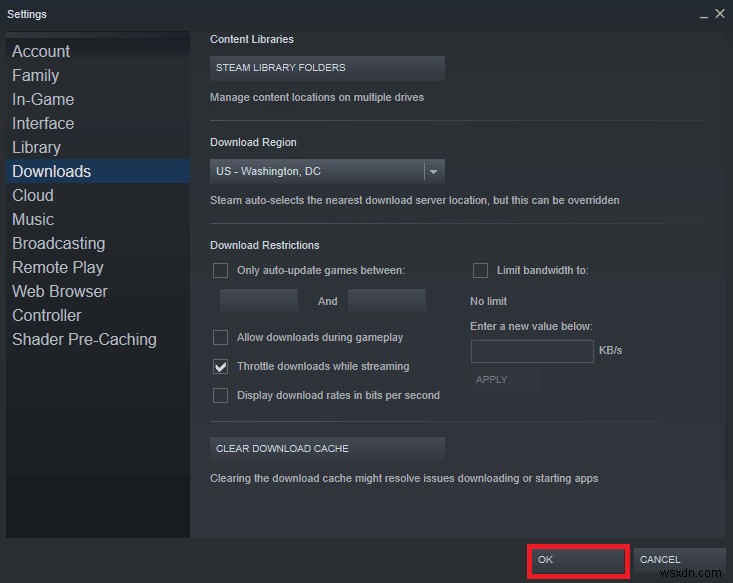Enable the Limit bandwidth to checkbox
733x583 pixels.
[480, 270]
